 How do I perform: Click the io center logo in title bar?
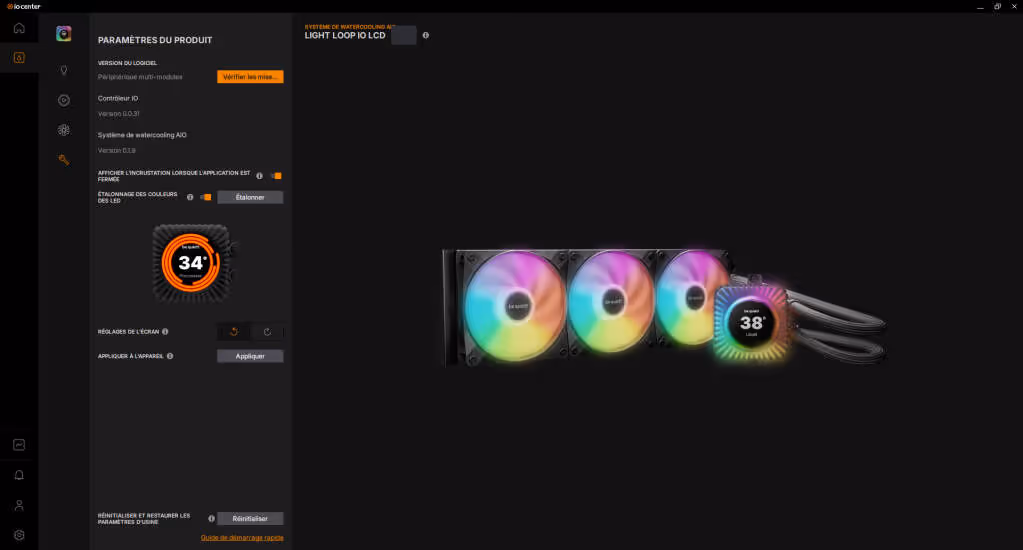point(23,6)
